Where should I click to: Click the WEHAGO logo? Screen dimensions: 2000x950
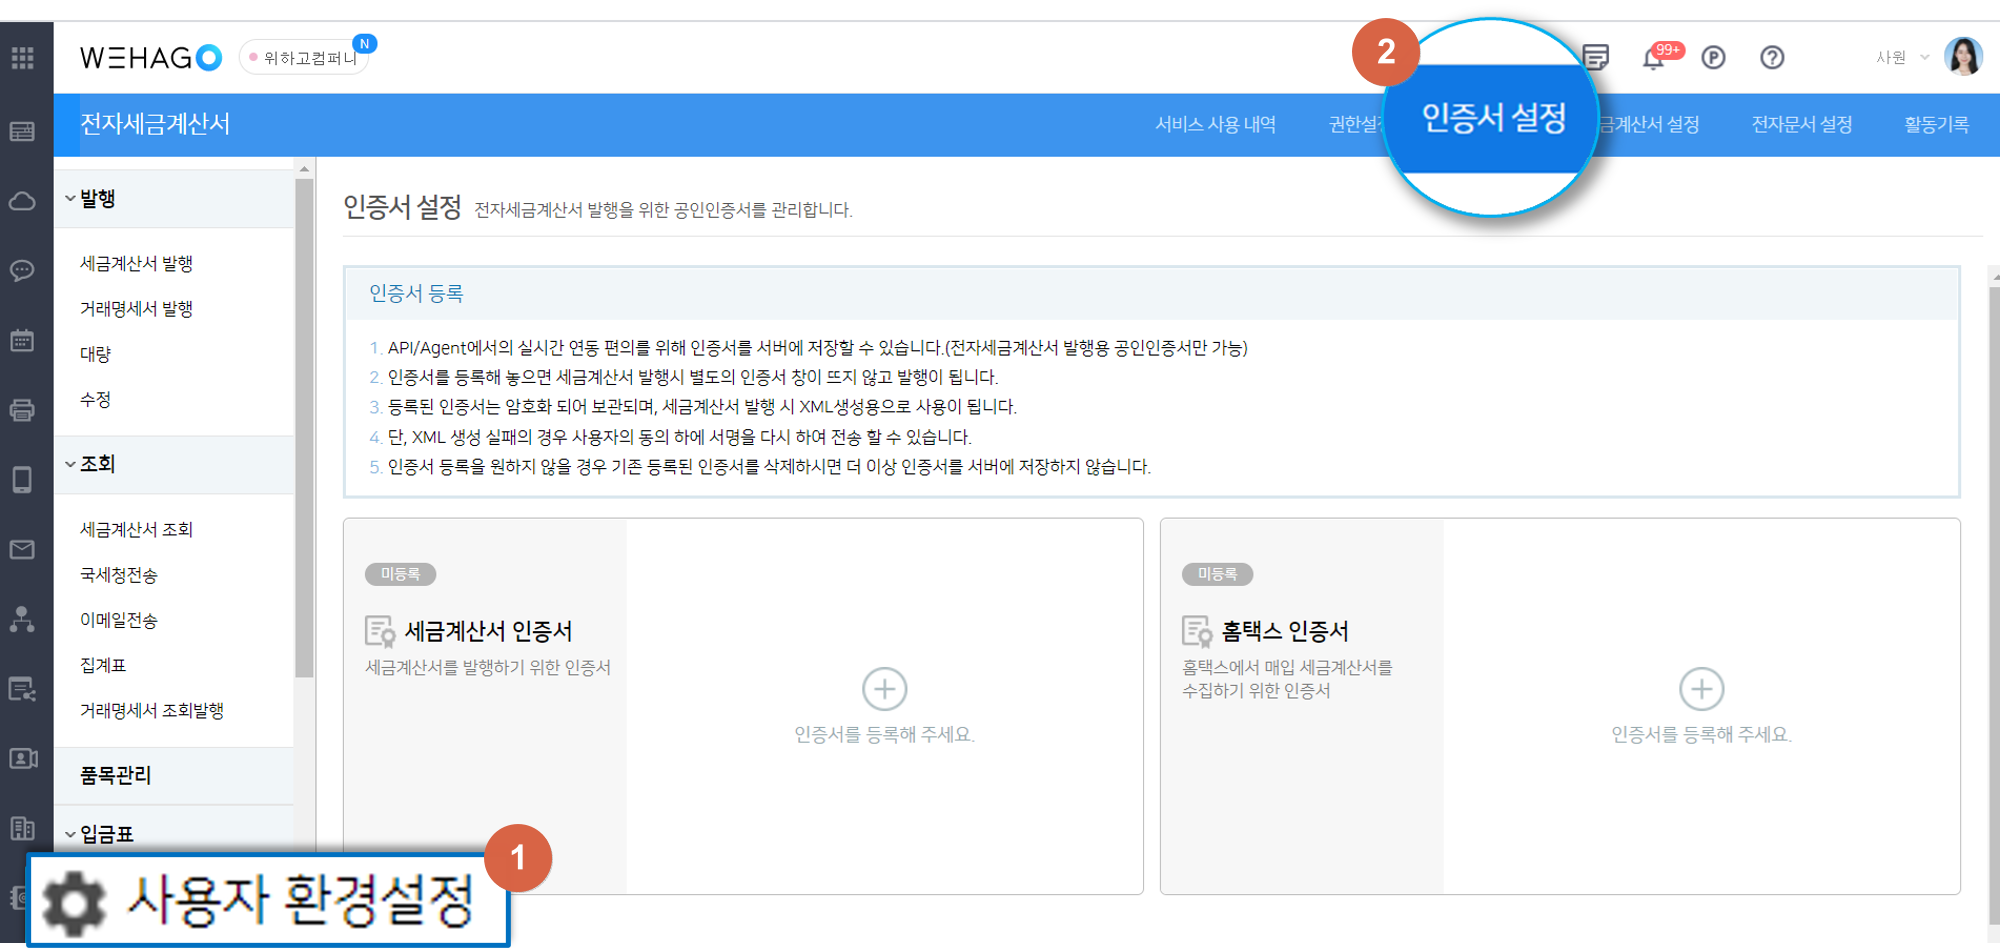point(151,58)
